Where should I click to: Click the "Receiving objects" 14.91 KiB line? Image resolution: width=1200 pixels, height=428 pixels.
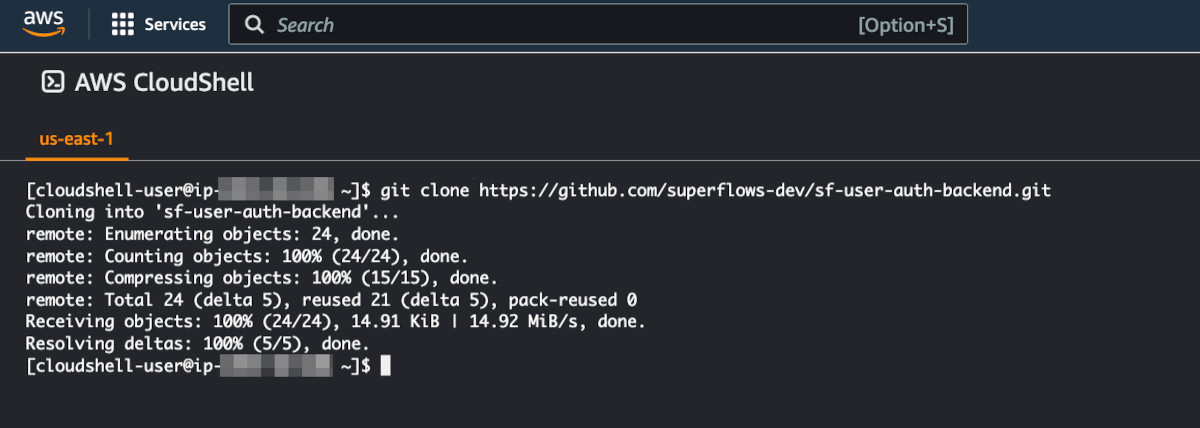(336, 322)
